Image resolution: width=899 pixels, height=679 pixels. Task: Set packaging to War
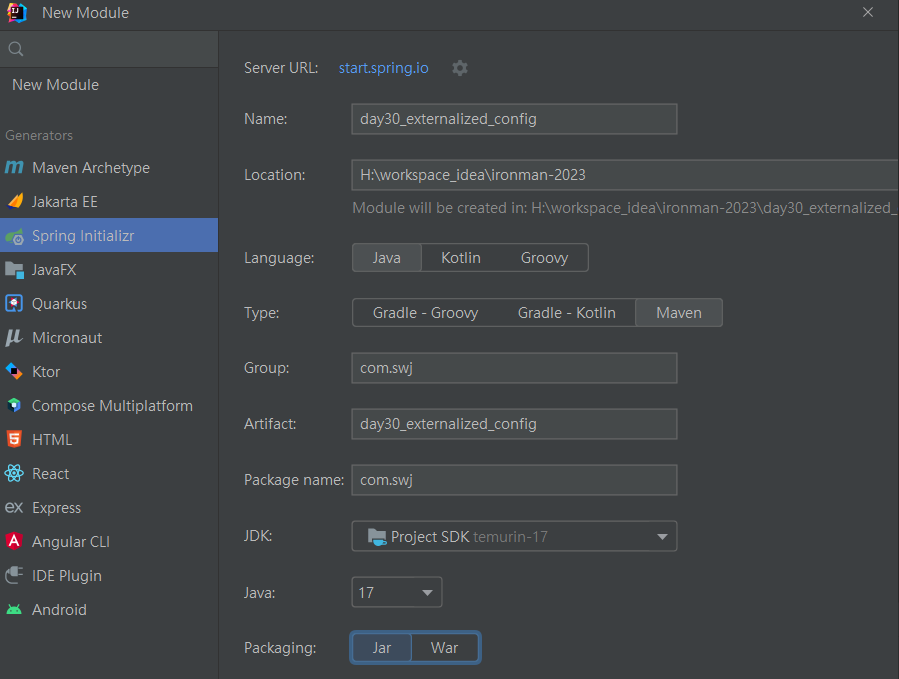444,648
